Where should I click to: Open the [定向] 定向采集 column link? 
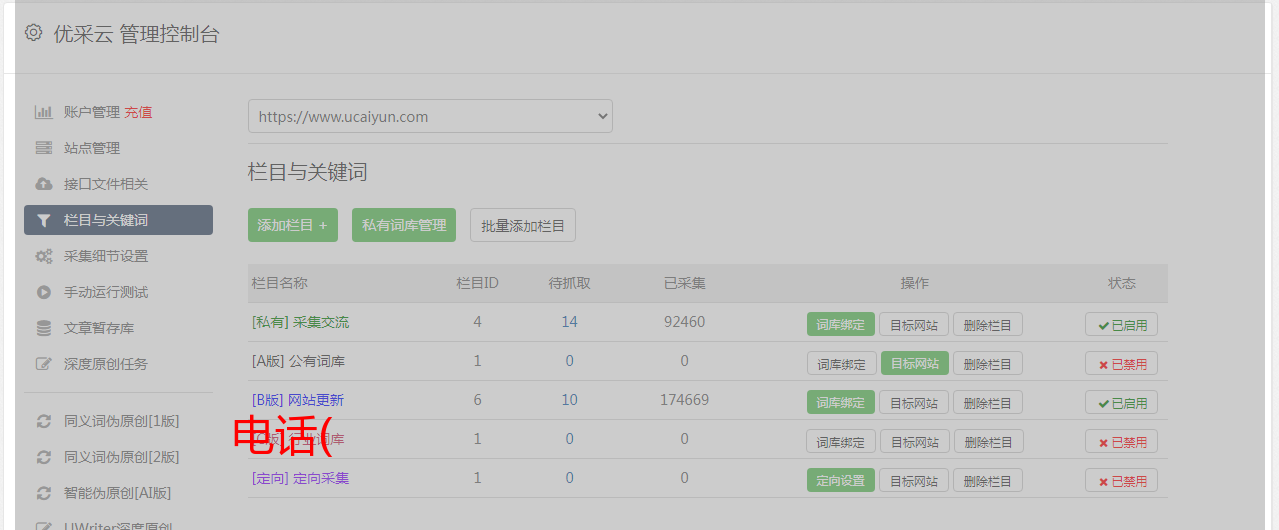(x=300, y=478)
